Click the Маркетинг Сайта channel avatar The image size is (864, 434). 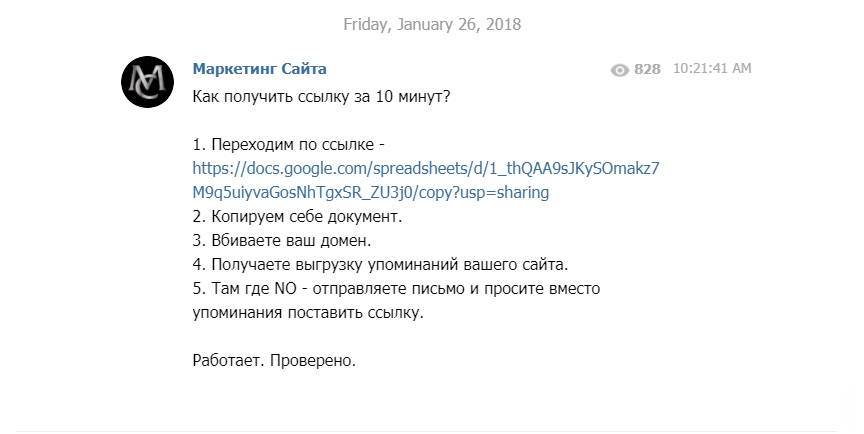tap(148, 81)
